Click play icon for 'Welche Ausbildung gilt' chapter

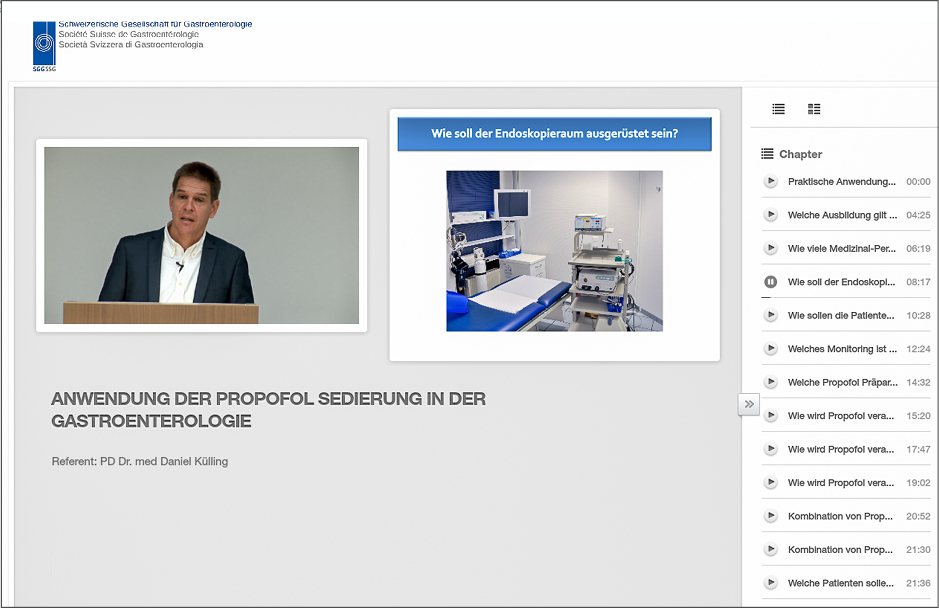770,215
